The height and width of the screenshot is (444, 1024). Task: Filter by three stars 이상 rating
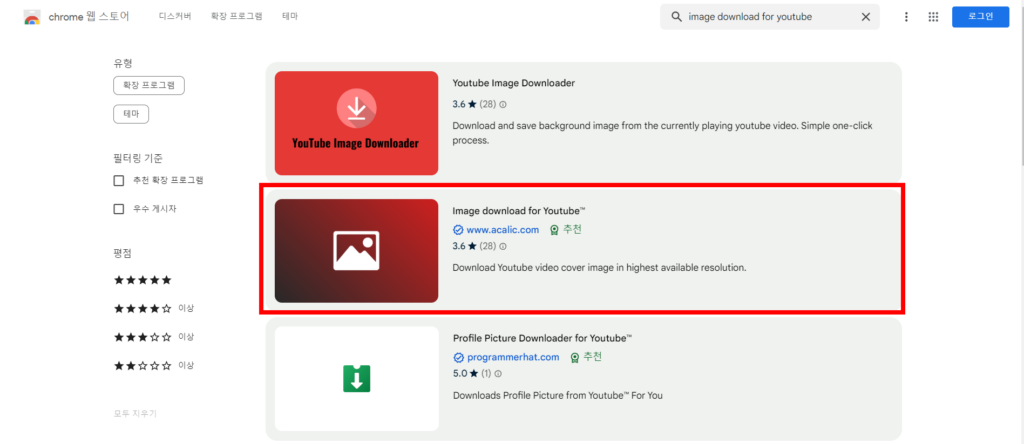point(154,337)
